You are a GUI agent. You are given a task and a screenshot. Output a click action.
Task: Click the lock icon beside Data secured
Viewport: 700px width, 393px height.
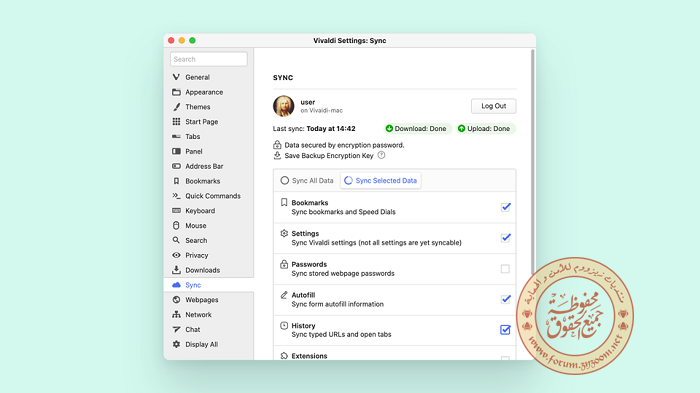(x=277, y=145)
